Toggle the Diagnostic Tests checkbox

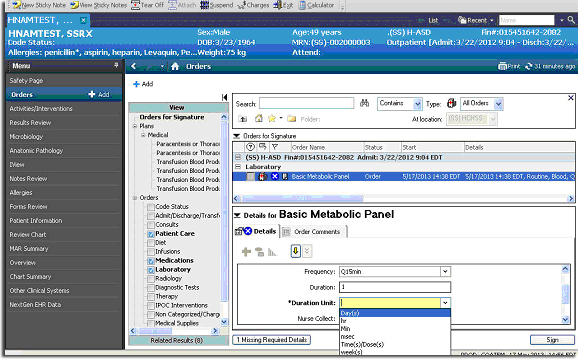coord(150,288)
